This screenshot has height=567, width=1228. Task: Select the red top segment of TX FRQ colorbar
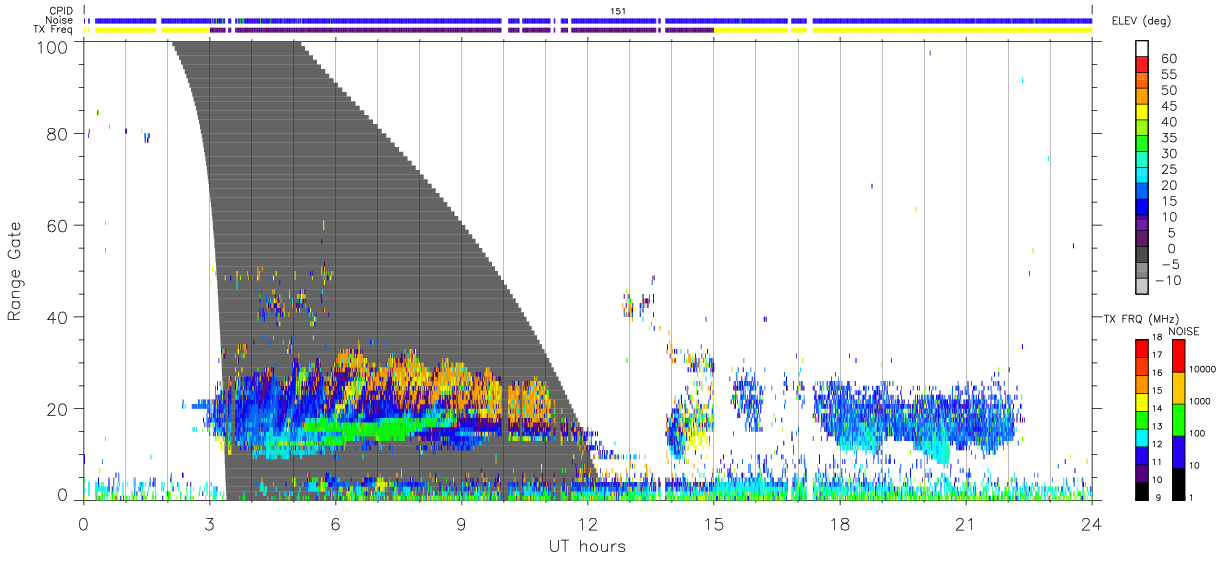coord(1142,349)
